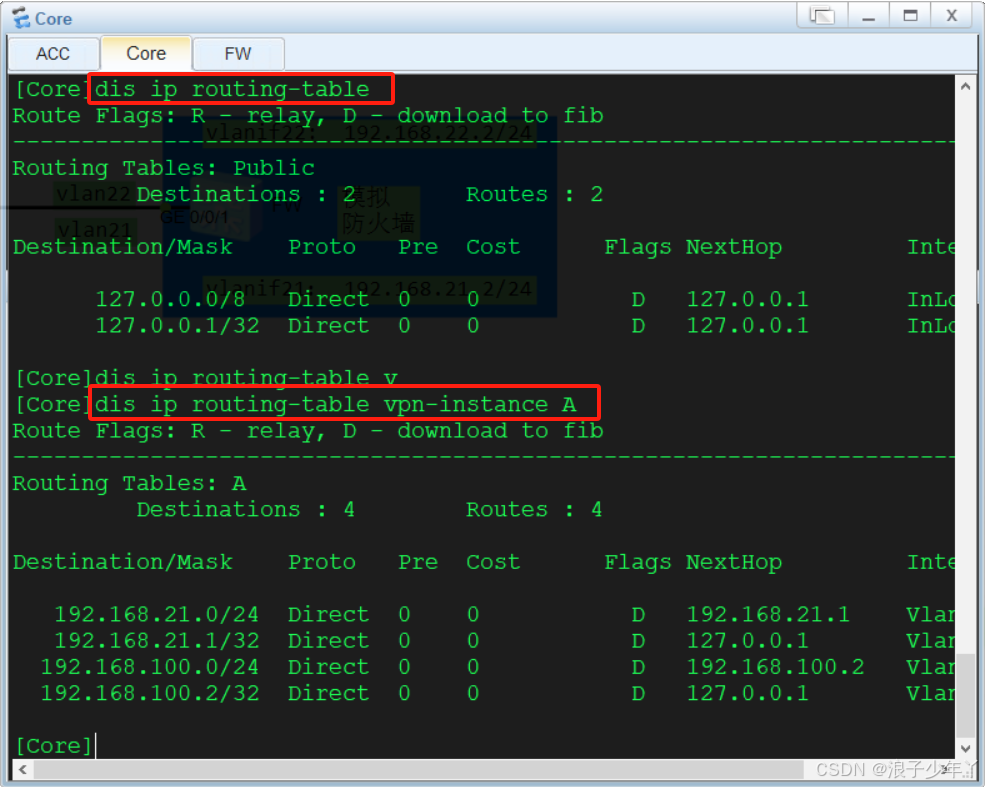Click 'dis ip routing-table vpn-instance A' command
985x787 pixels.
tap(335, 404)
